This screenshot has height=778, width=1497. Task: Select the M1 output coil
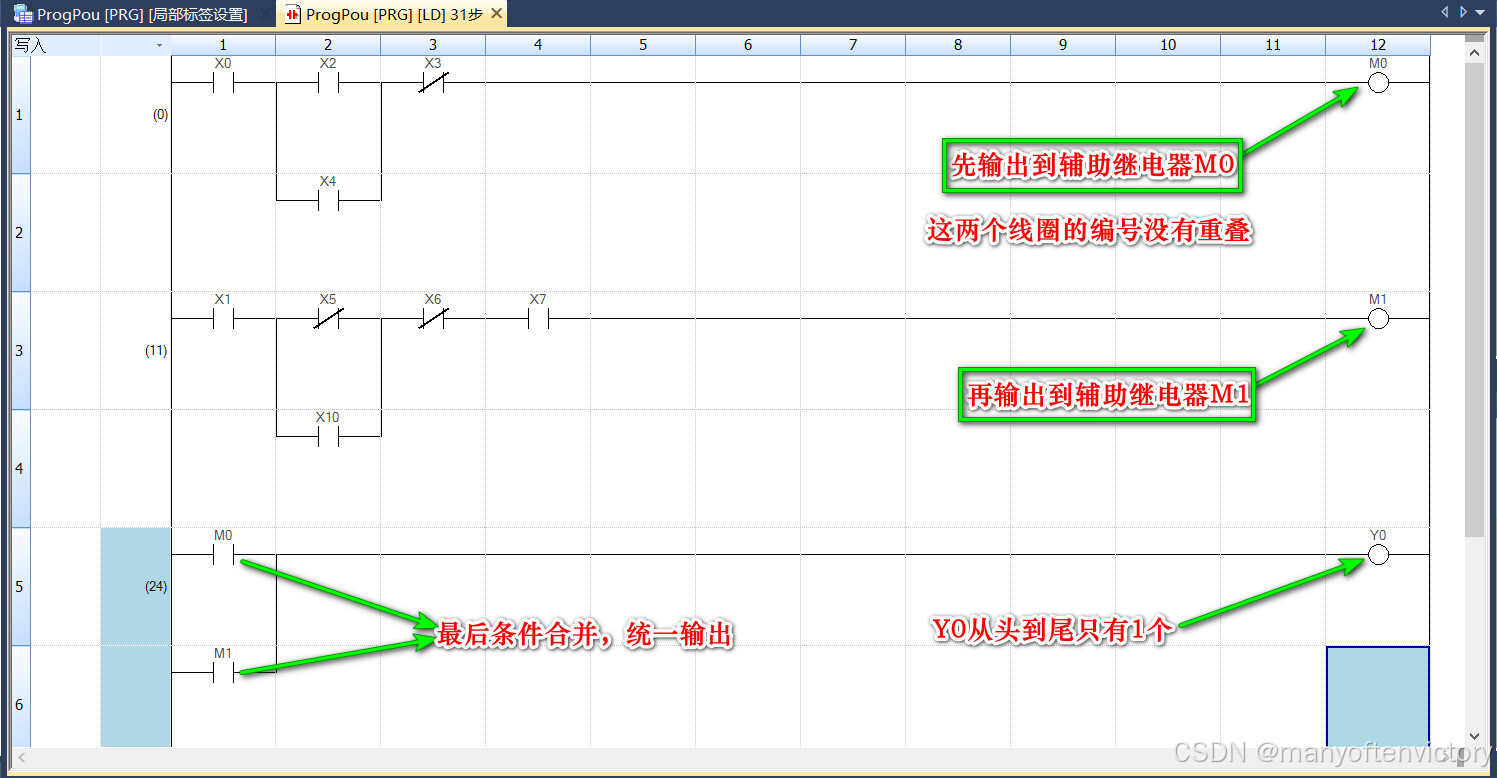point(1378,320)
